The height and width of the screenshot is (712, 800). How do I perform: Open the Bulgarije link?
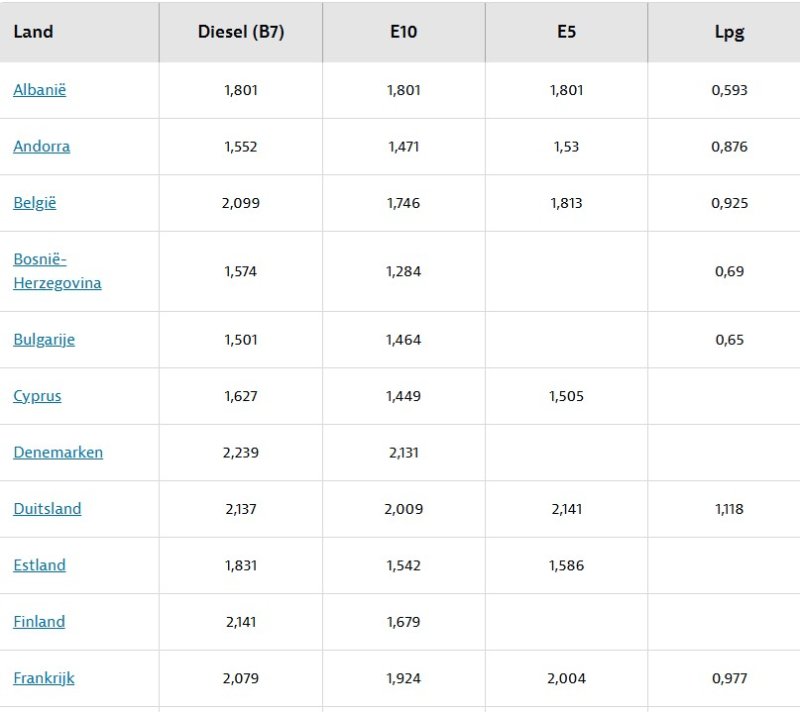coord(44,339)
